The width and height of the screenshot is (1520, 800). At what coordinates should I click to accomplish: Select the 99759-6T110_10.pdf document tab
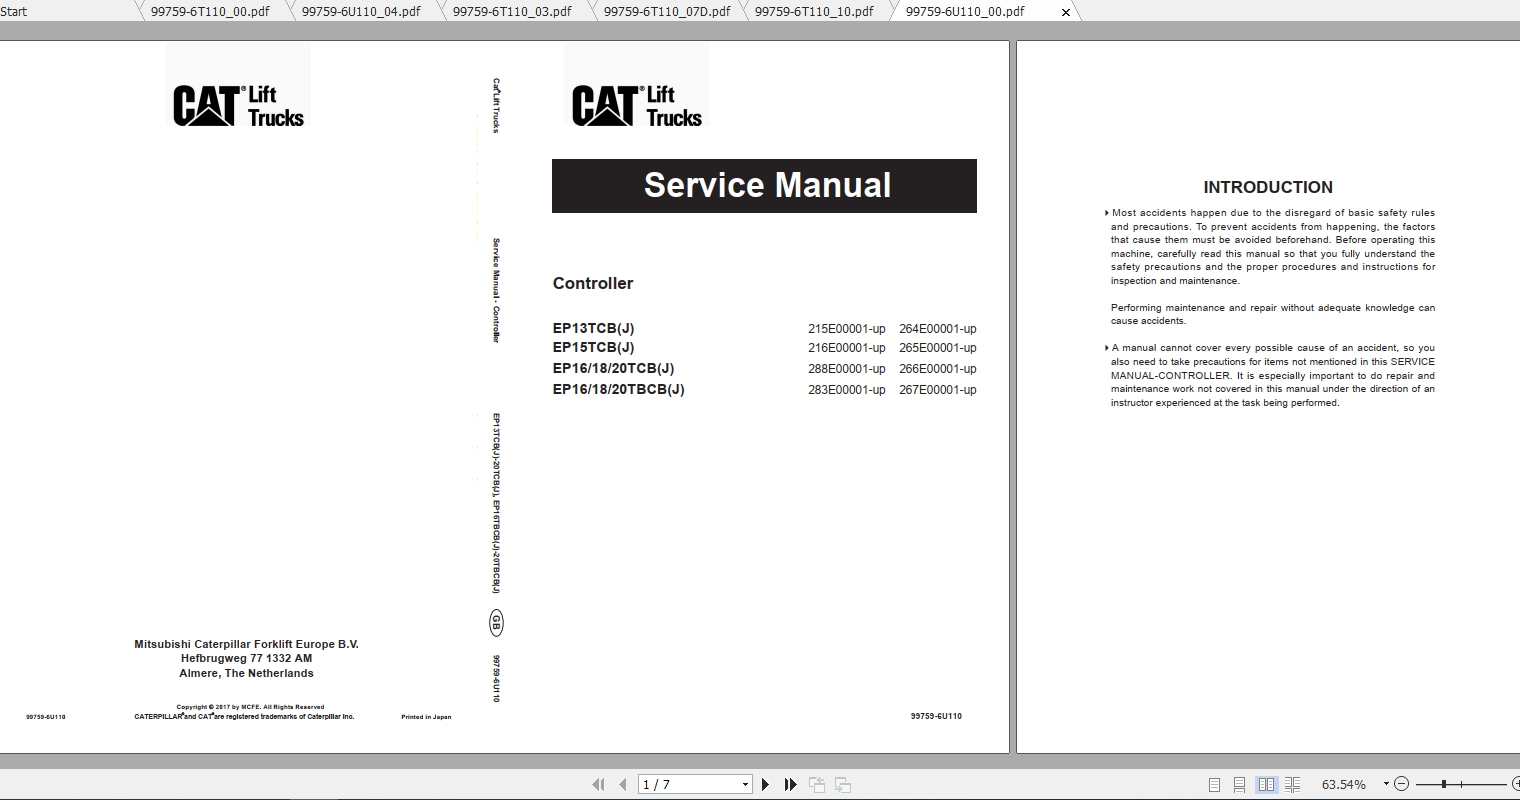tap(812, 11)
